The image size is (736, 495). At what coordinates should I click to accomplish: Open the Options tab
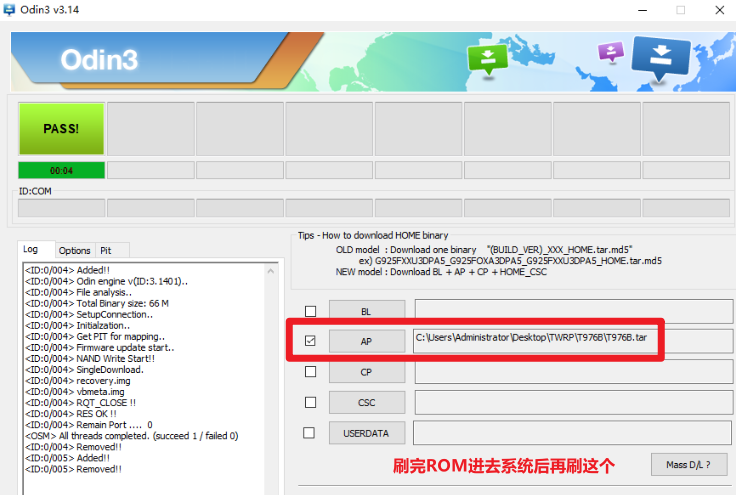(75, 251)
